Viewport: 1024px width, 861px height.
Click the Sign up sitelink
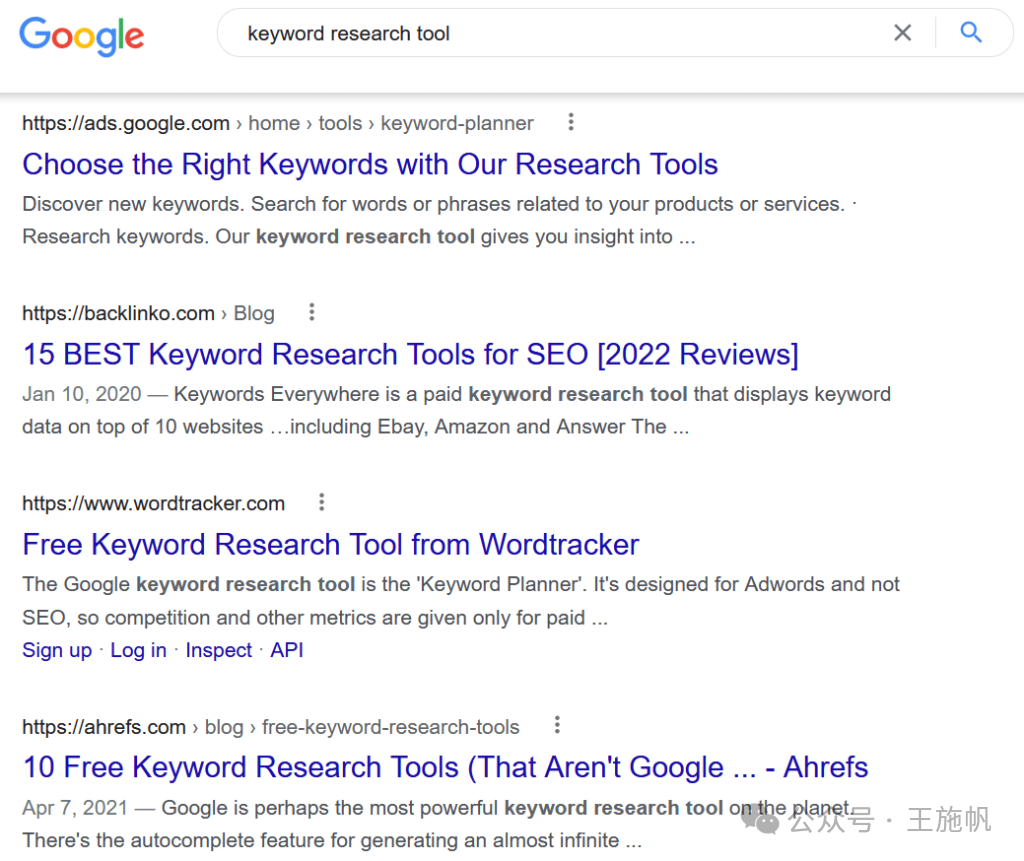point(57,651)
